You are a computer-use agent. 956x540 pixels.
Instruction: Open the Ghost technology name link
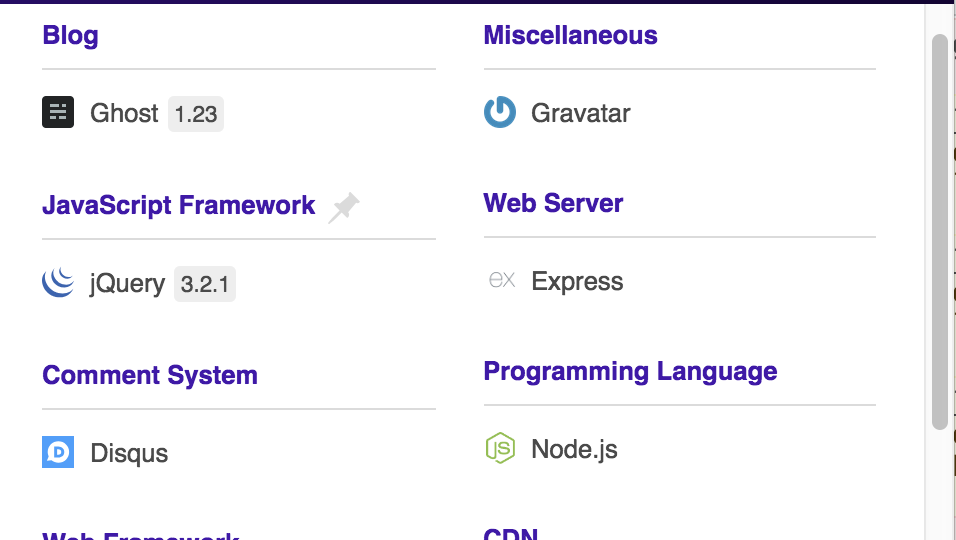(124, 113)
